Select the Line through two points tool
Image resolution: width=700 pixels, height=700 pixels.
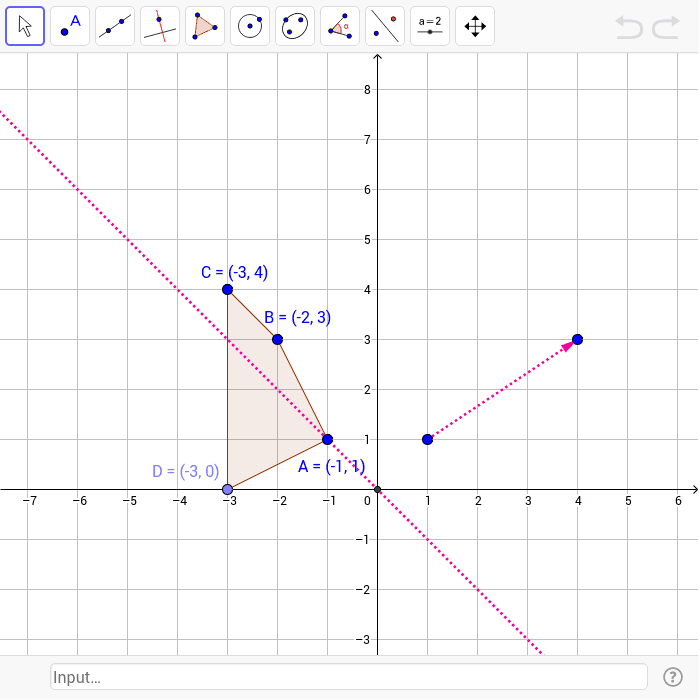pyautogui.click(x=115, y=26)
